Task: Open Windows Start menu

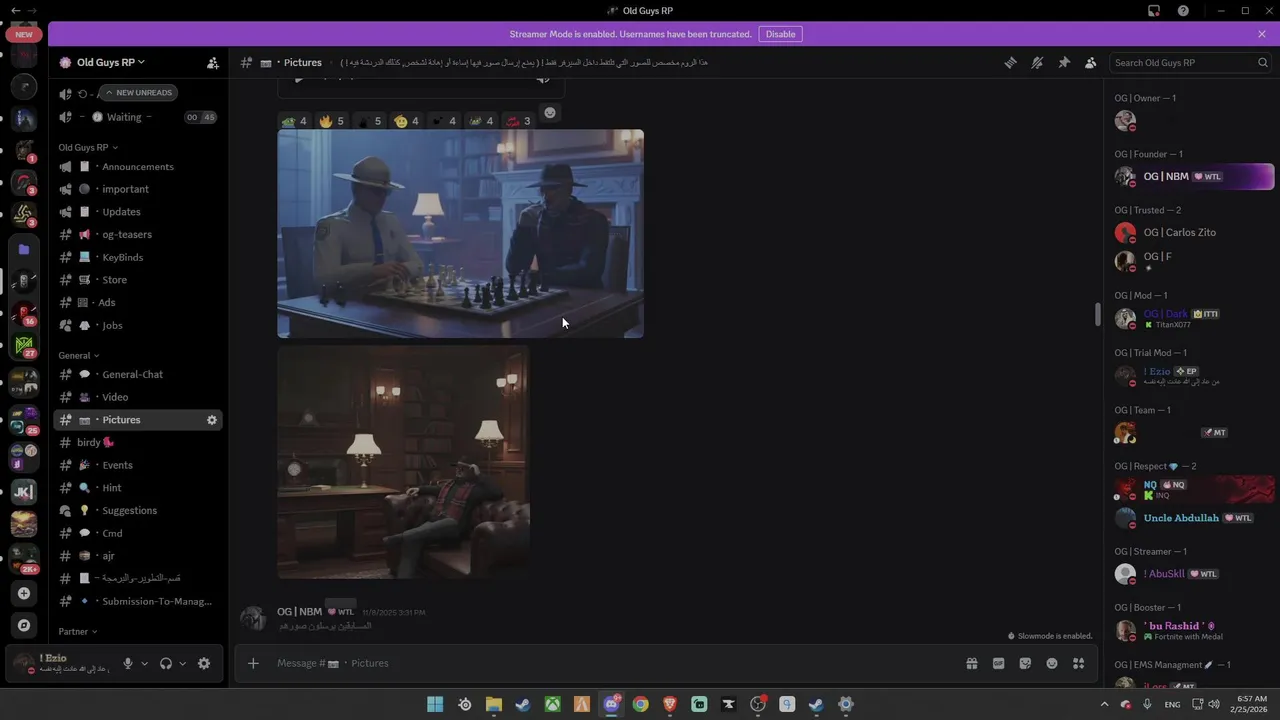Action: 435,704
